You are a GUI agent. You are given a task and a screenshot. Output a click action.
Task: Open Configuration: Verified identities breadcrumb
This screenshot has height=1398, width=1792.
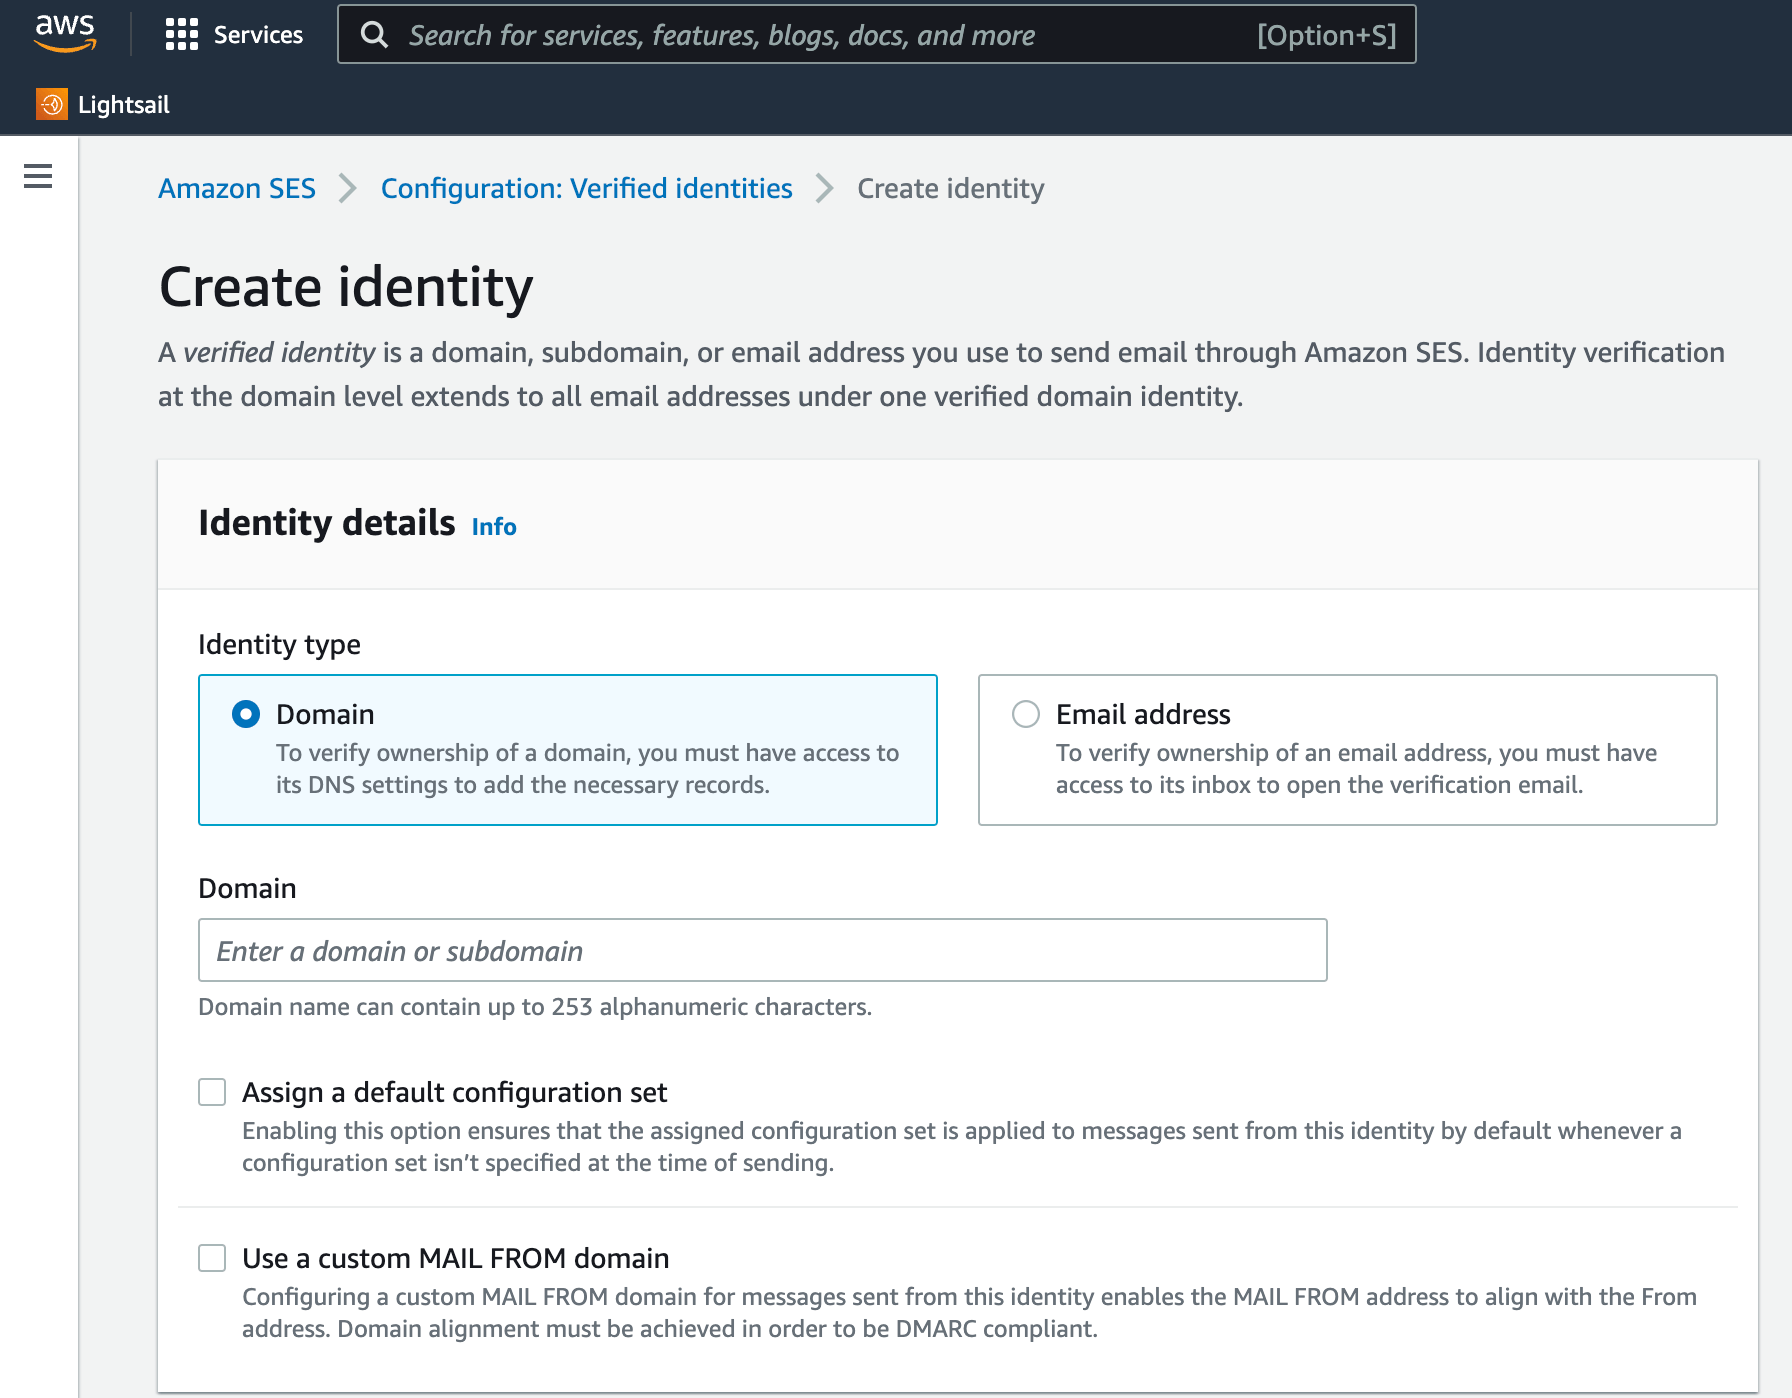[587, 188]
